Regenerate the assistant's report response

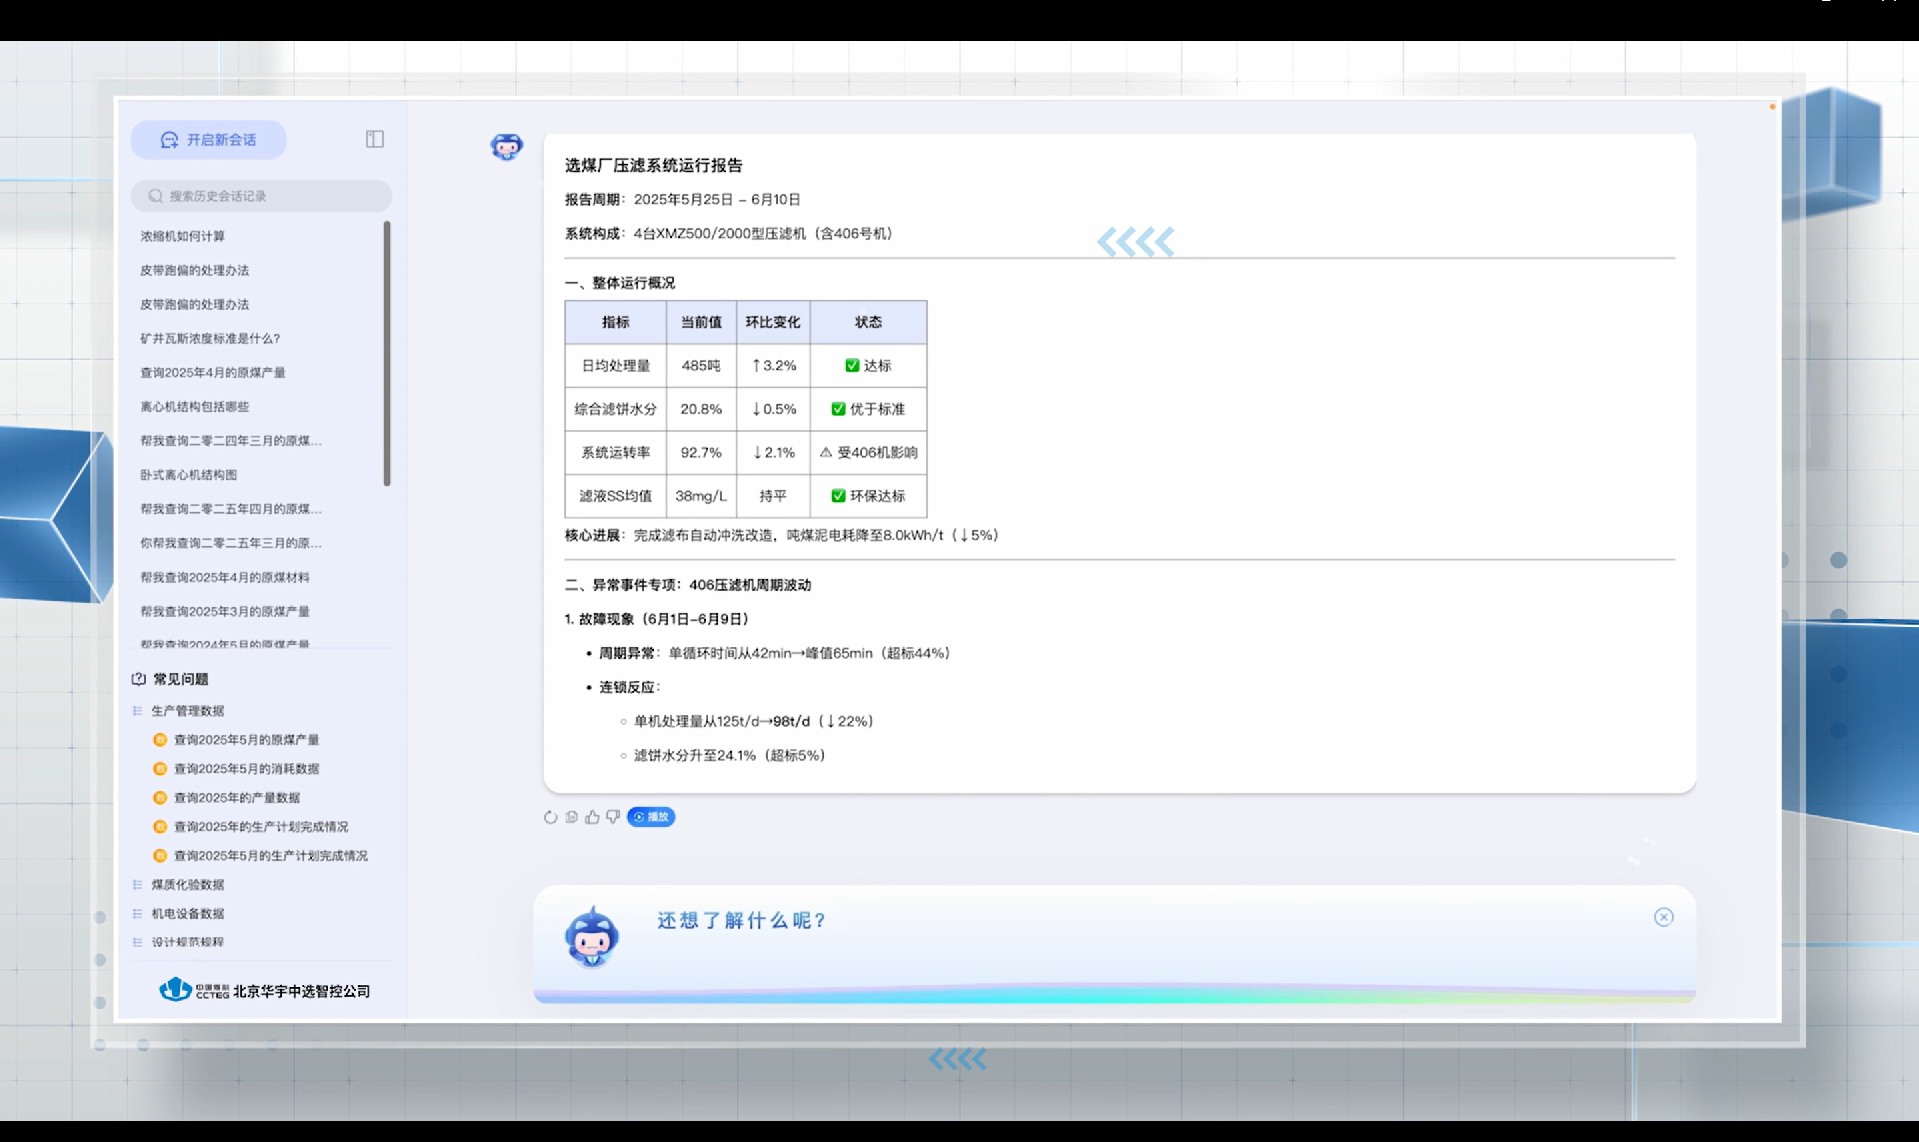click(x=550, y=817)
